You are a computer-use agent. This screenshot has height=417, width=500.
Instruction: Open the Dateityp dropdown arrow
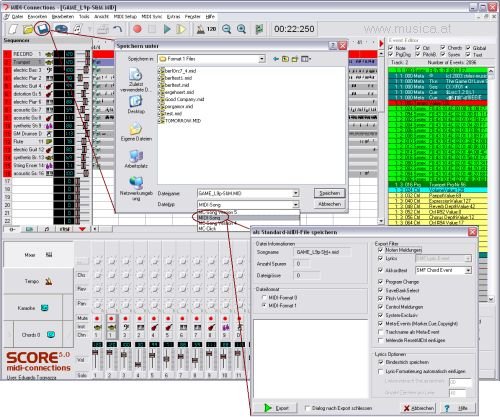click(295, 205)
